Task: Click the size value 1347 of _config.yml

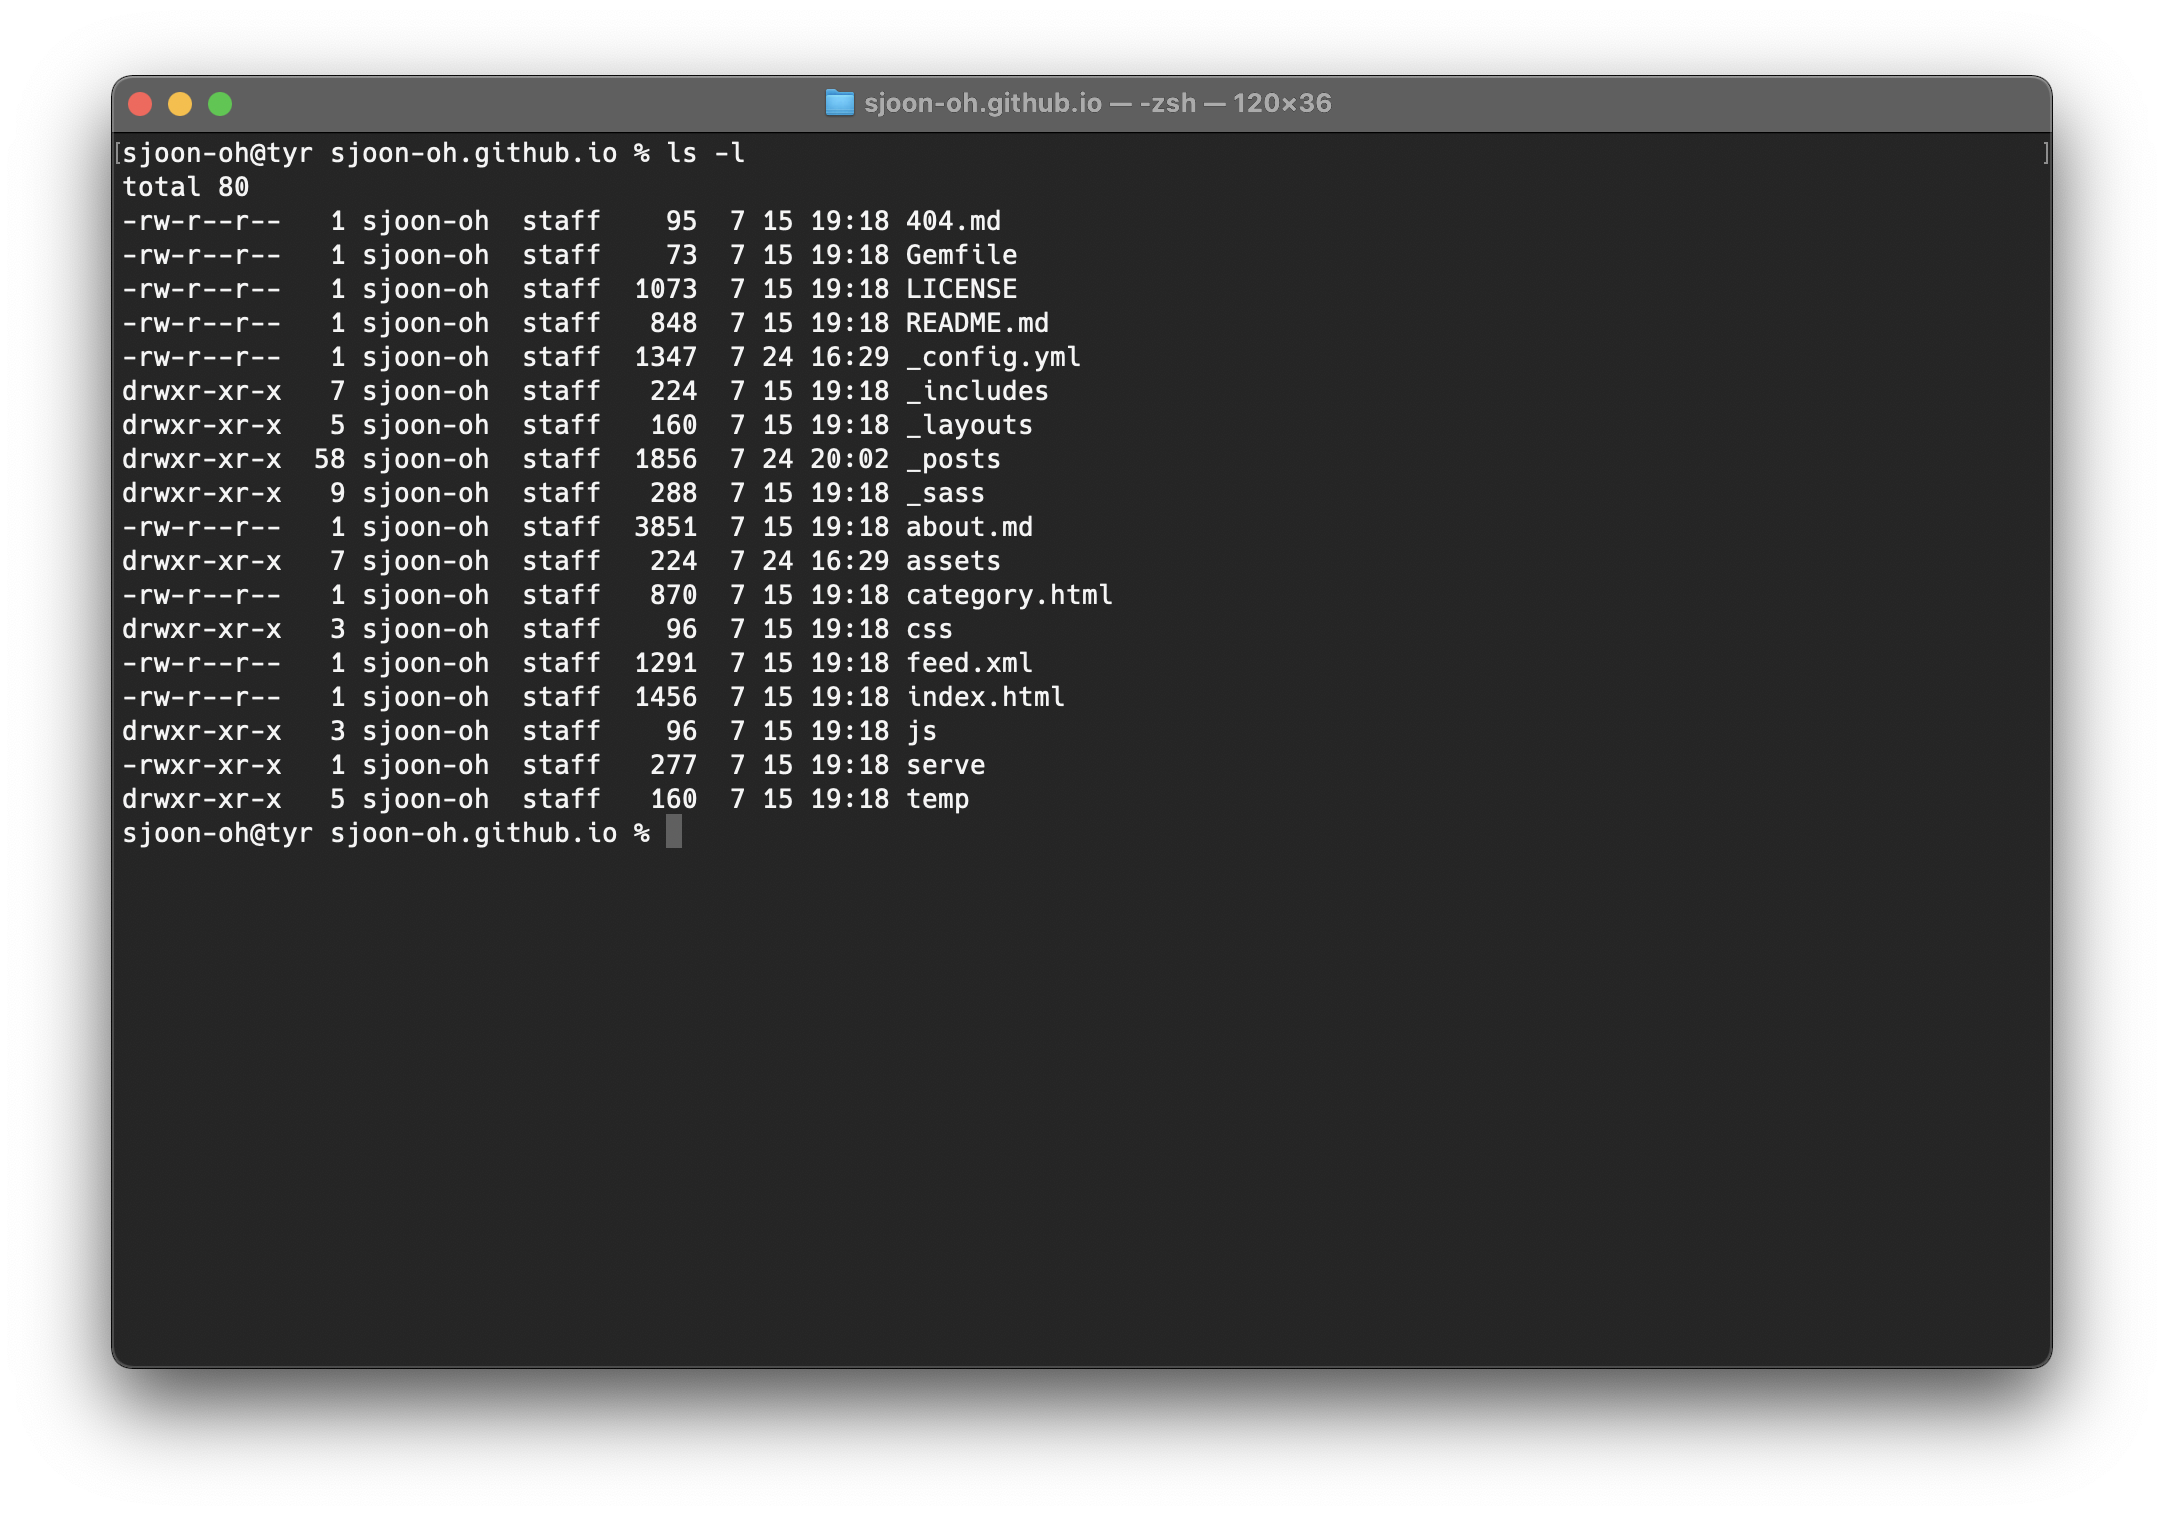Action: pyautogui.click(x=665, y=357)
